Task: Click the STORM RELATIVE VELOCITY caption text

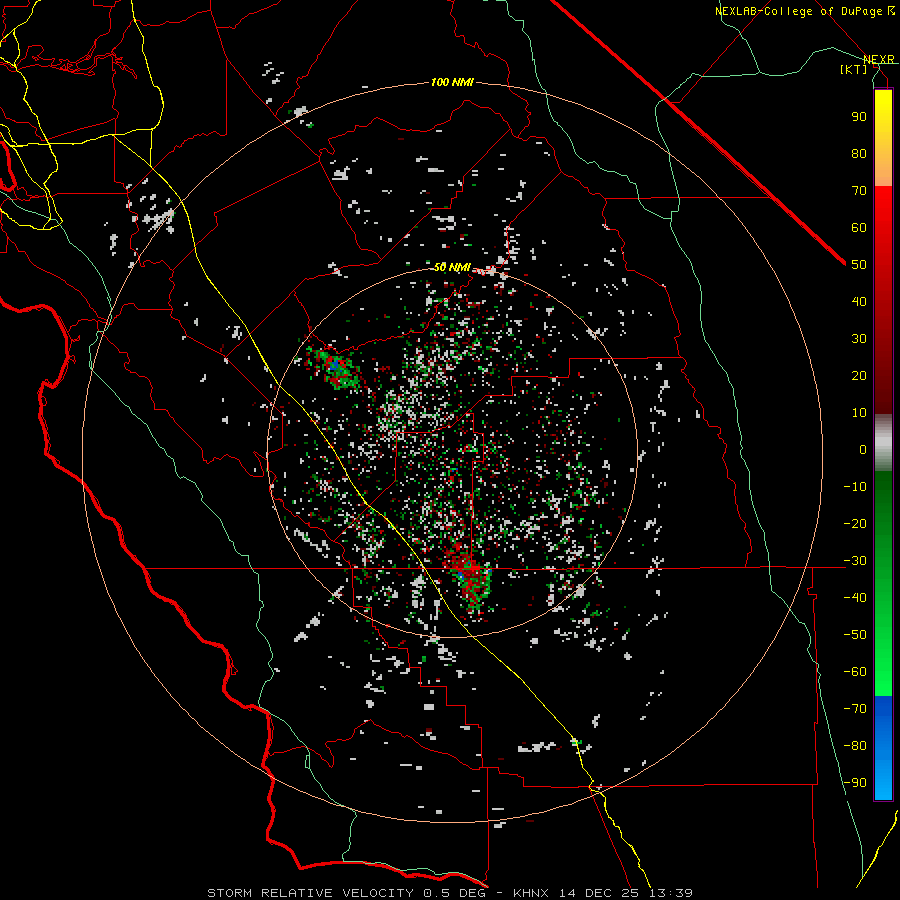Action: coord(310,893)
